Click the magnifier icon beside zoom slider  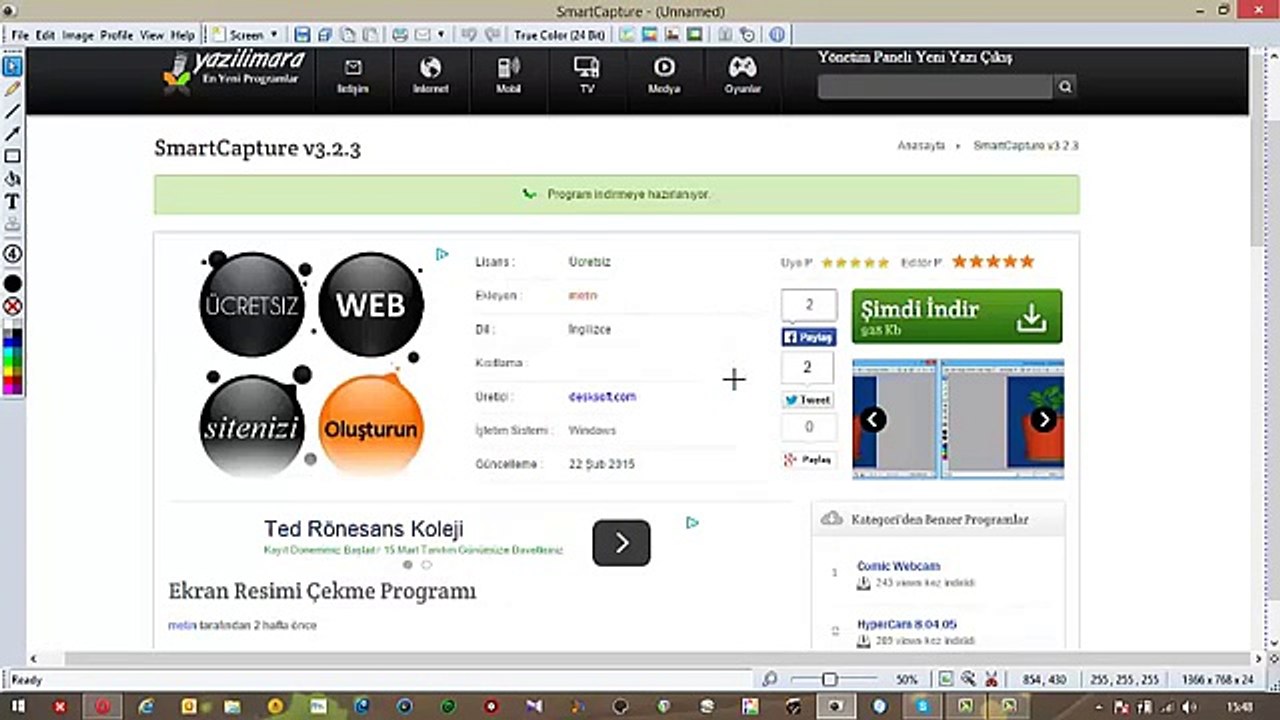pos(769,679)
